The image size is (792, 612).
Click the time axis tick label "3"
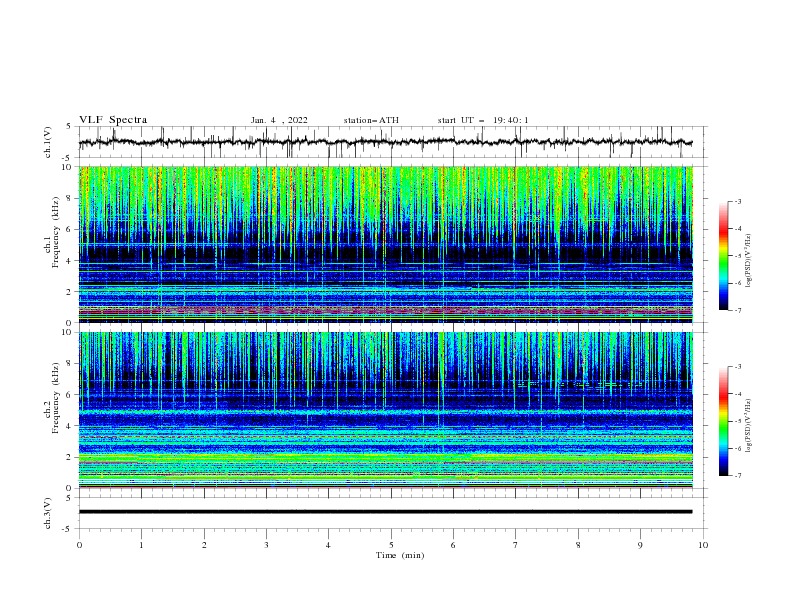(x=266, y=545)
